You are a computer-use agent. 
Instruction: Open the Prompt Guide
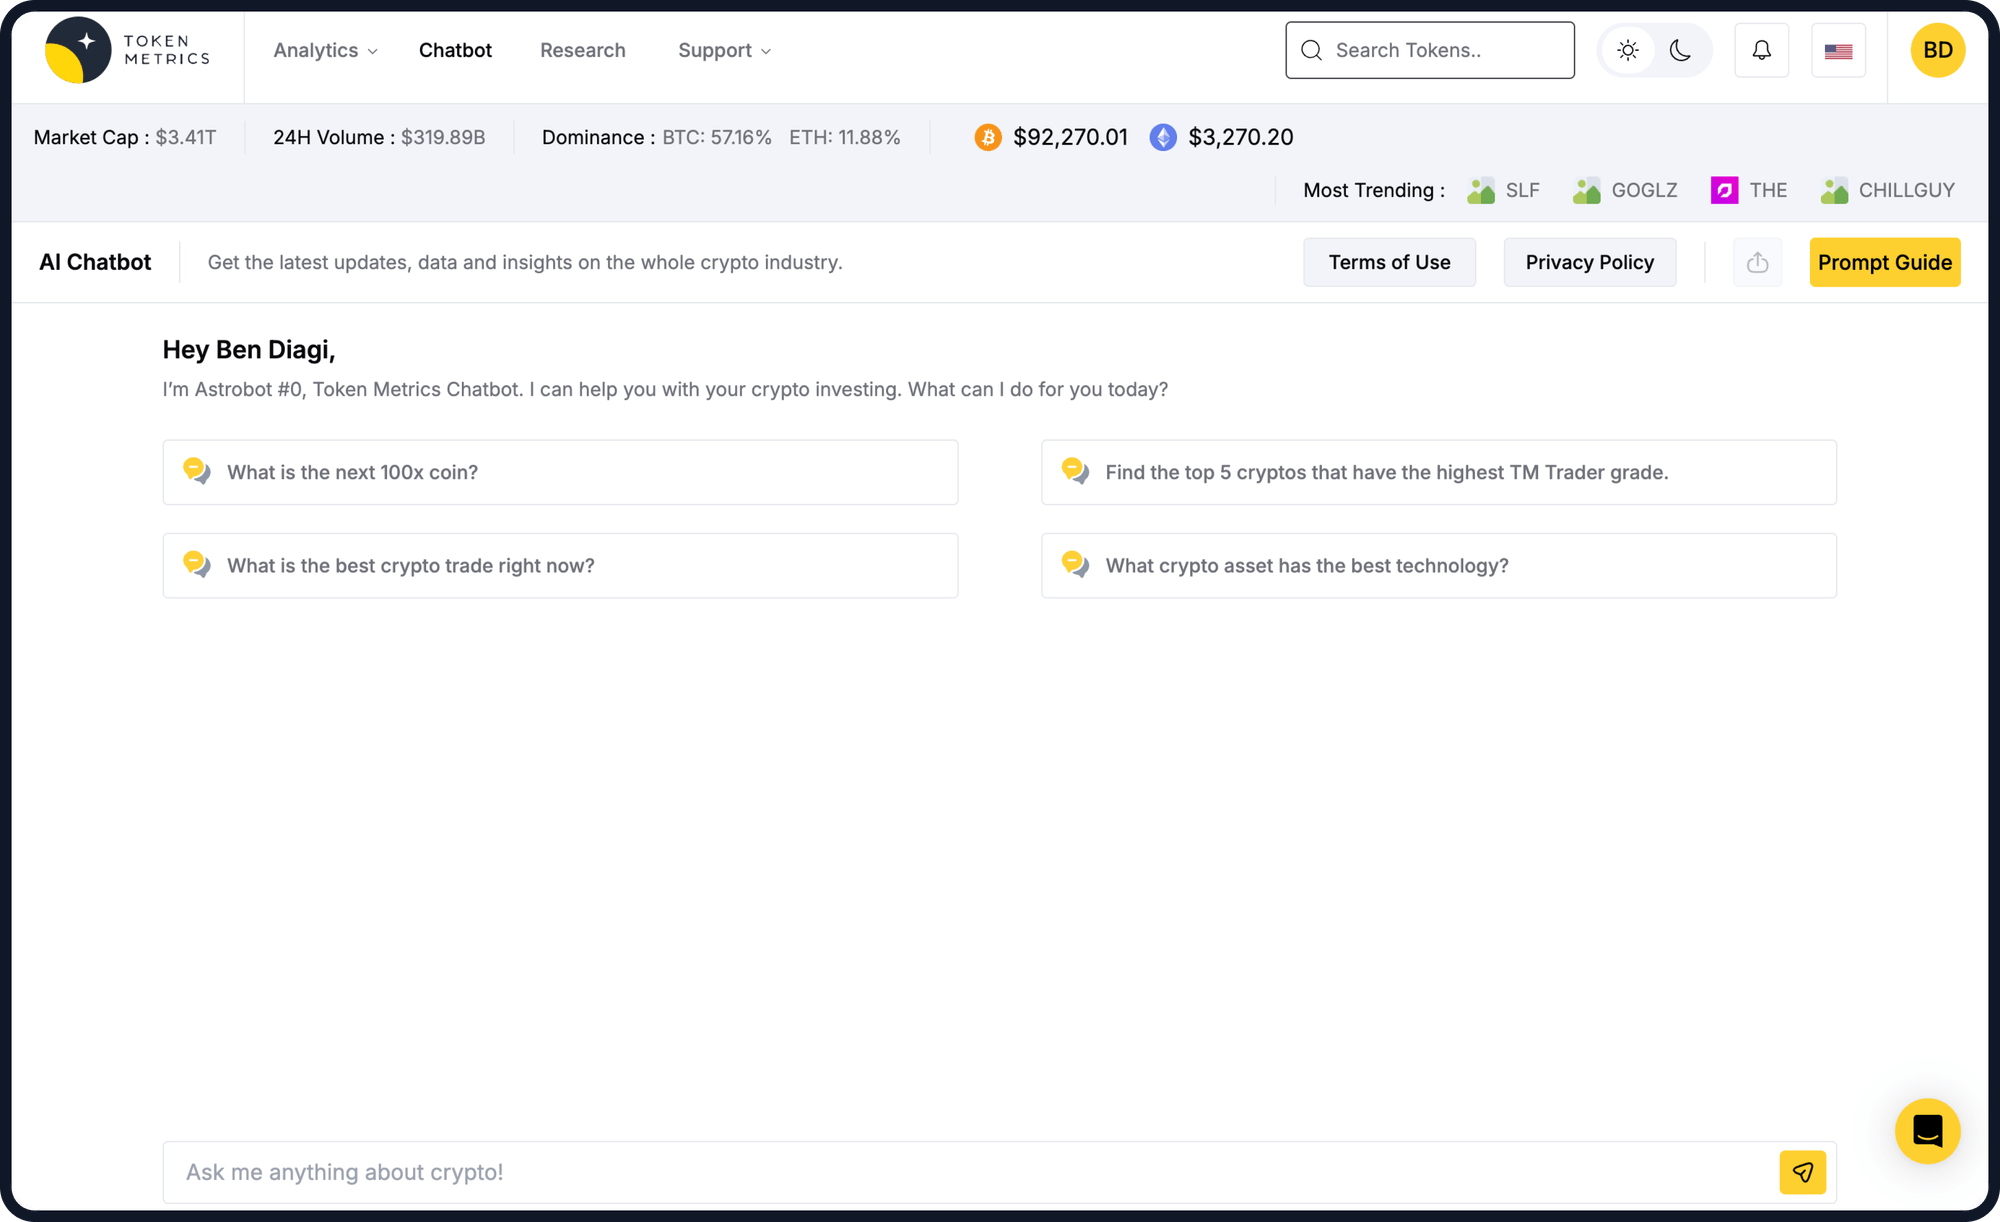[x=1884, y=262]
